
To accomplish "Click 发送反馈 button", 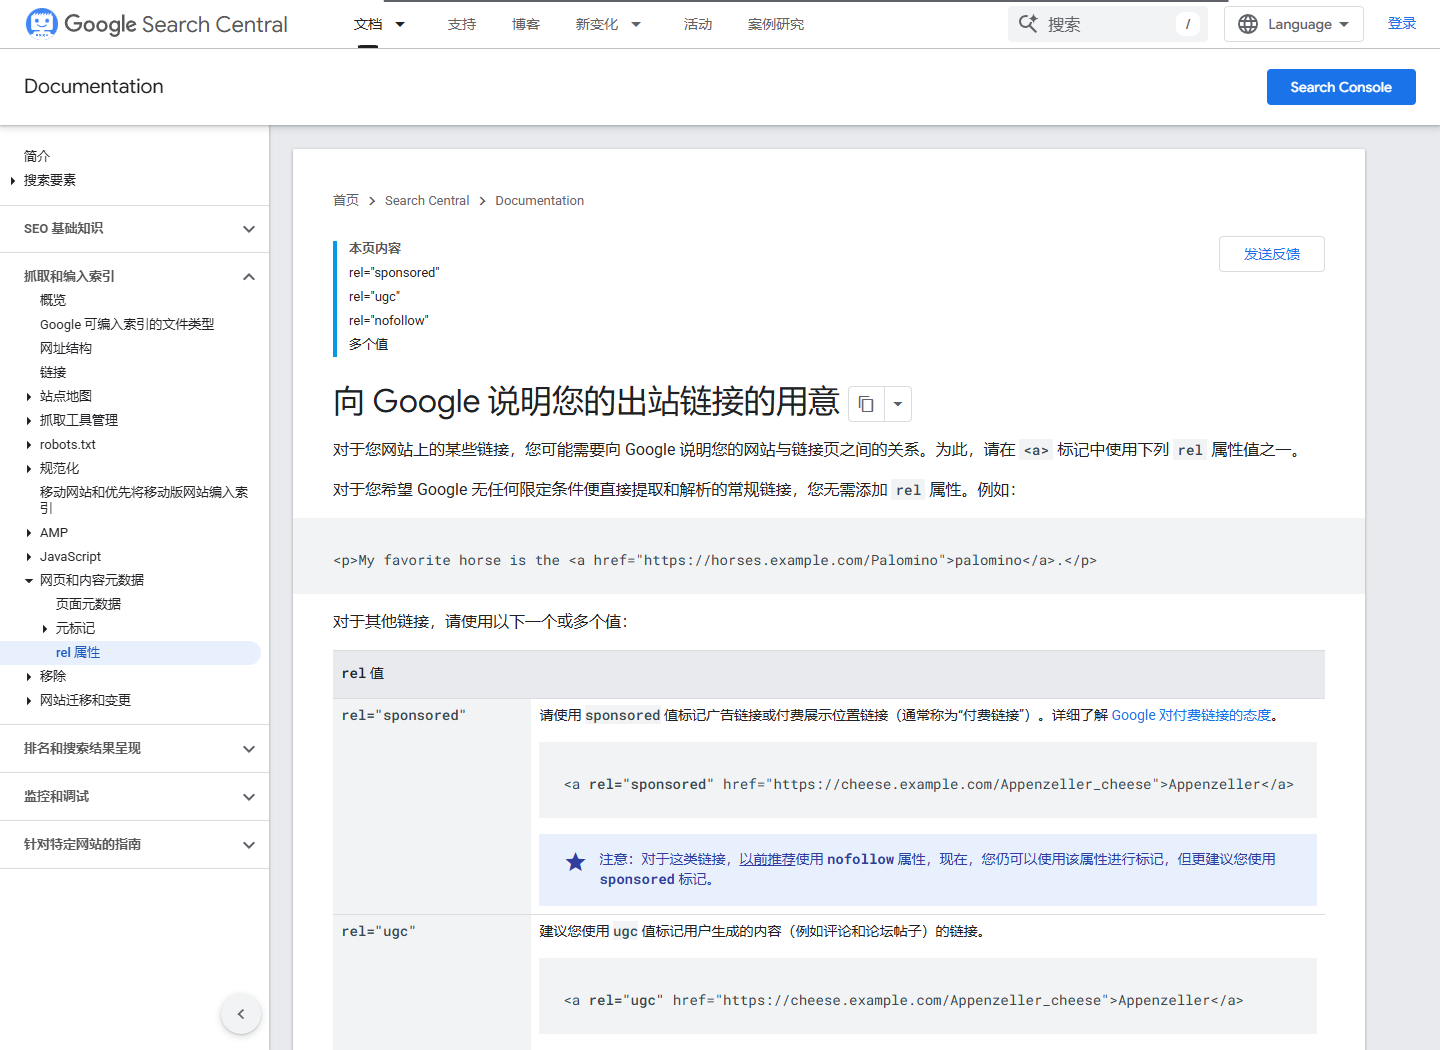I will coord(1272,254).
